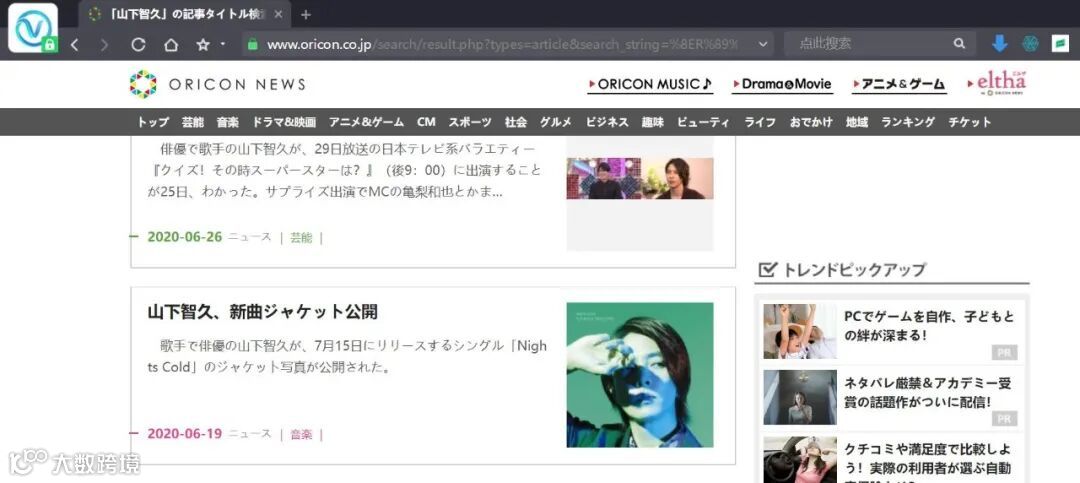The width and height of the screenshot is (1080, 483).
Task: Open the bookmark star dropdown arrow
Action: pos(222,44)
